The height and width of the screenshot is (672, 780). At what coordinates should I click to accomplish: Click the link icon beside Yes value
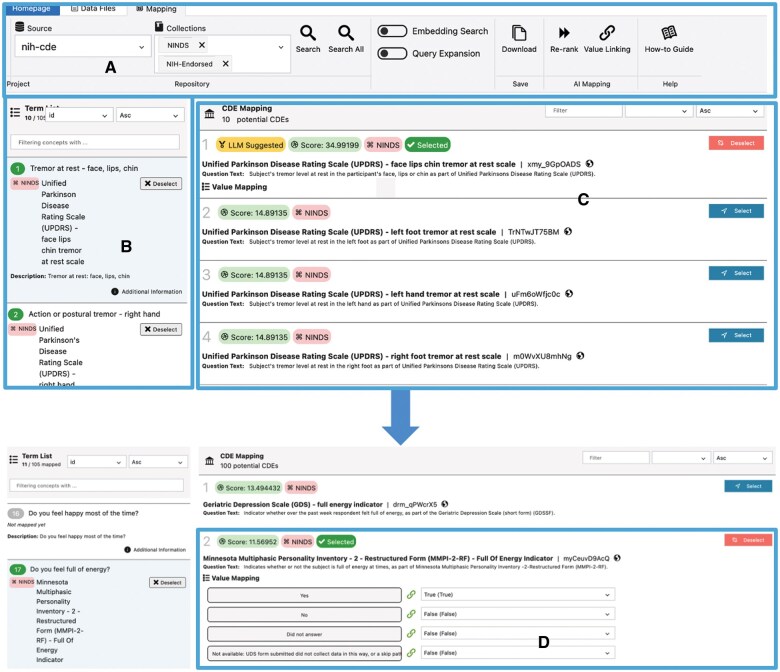click(x=411, y=594)
